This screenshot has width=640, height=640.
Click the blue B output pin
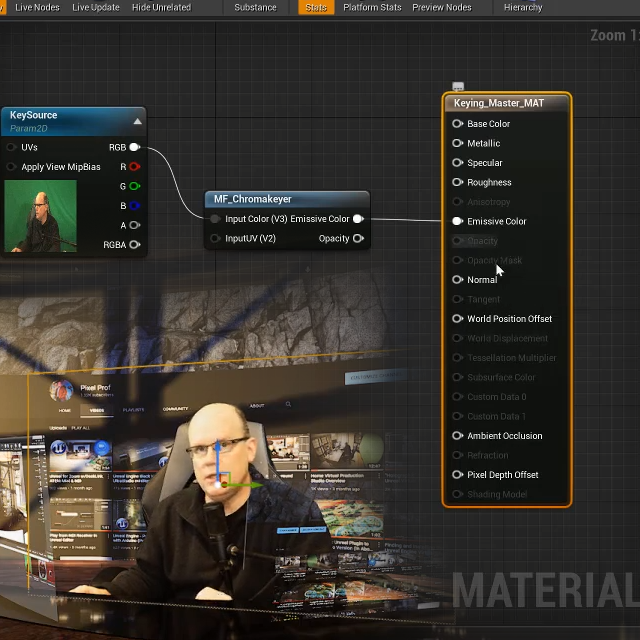[x=135, y=206]
